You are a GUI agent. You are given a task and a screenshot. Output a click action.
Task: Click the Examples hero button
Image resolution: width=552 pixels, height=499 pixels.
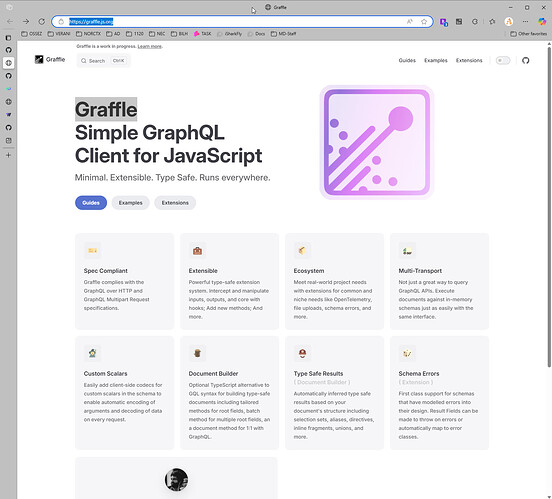click(x=131, y=203)
